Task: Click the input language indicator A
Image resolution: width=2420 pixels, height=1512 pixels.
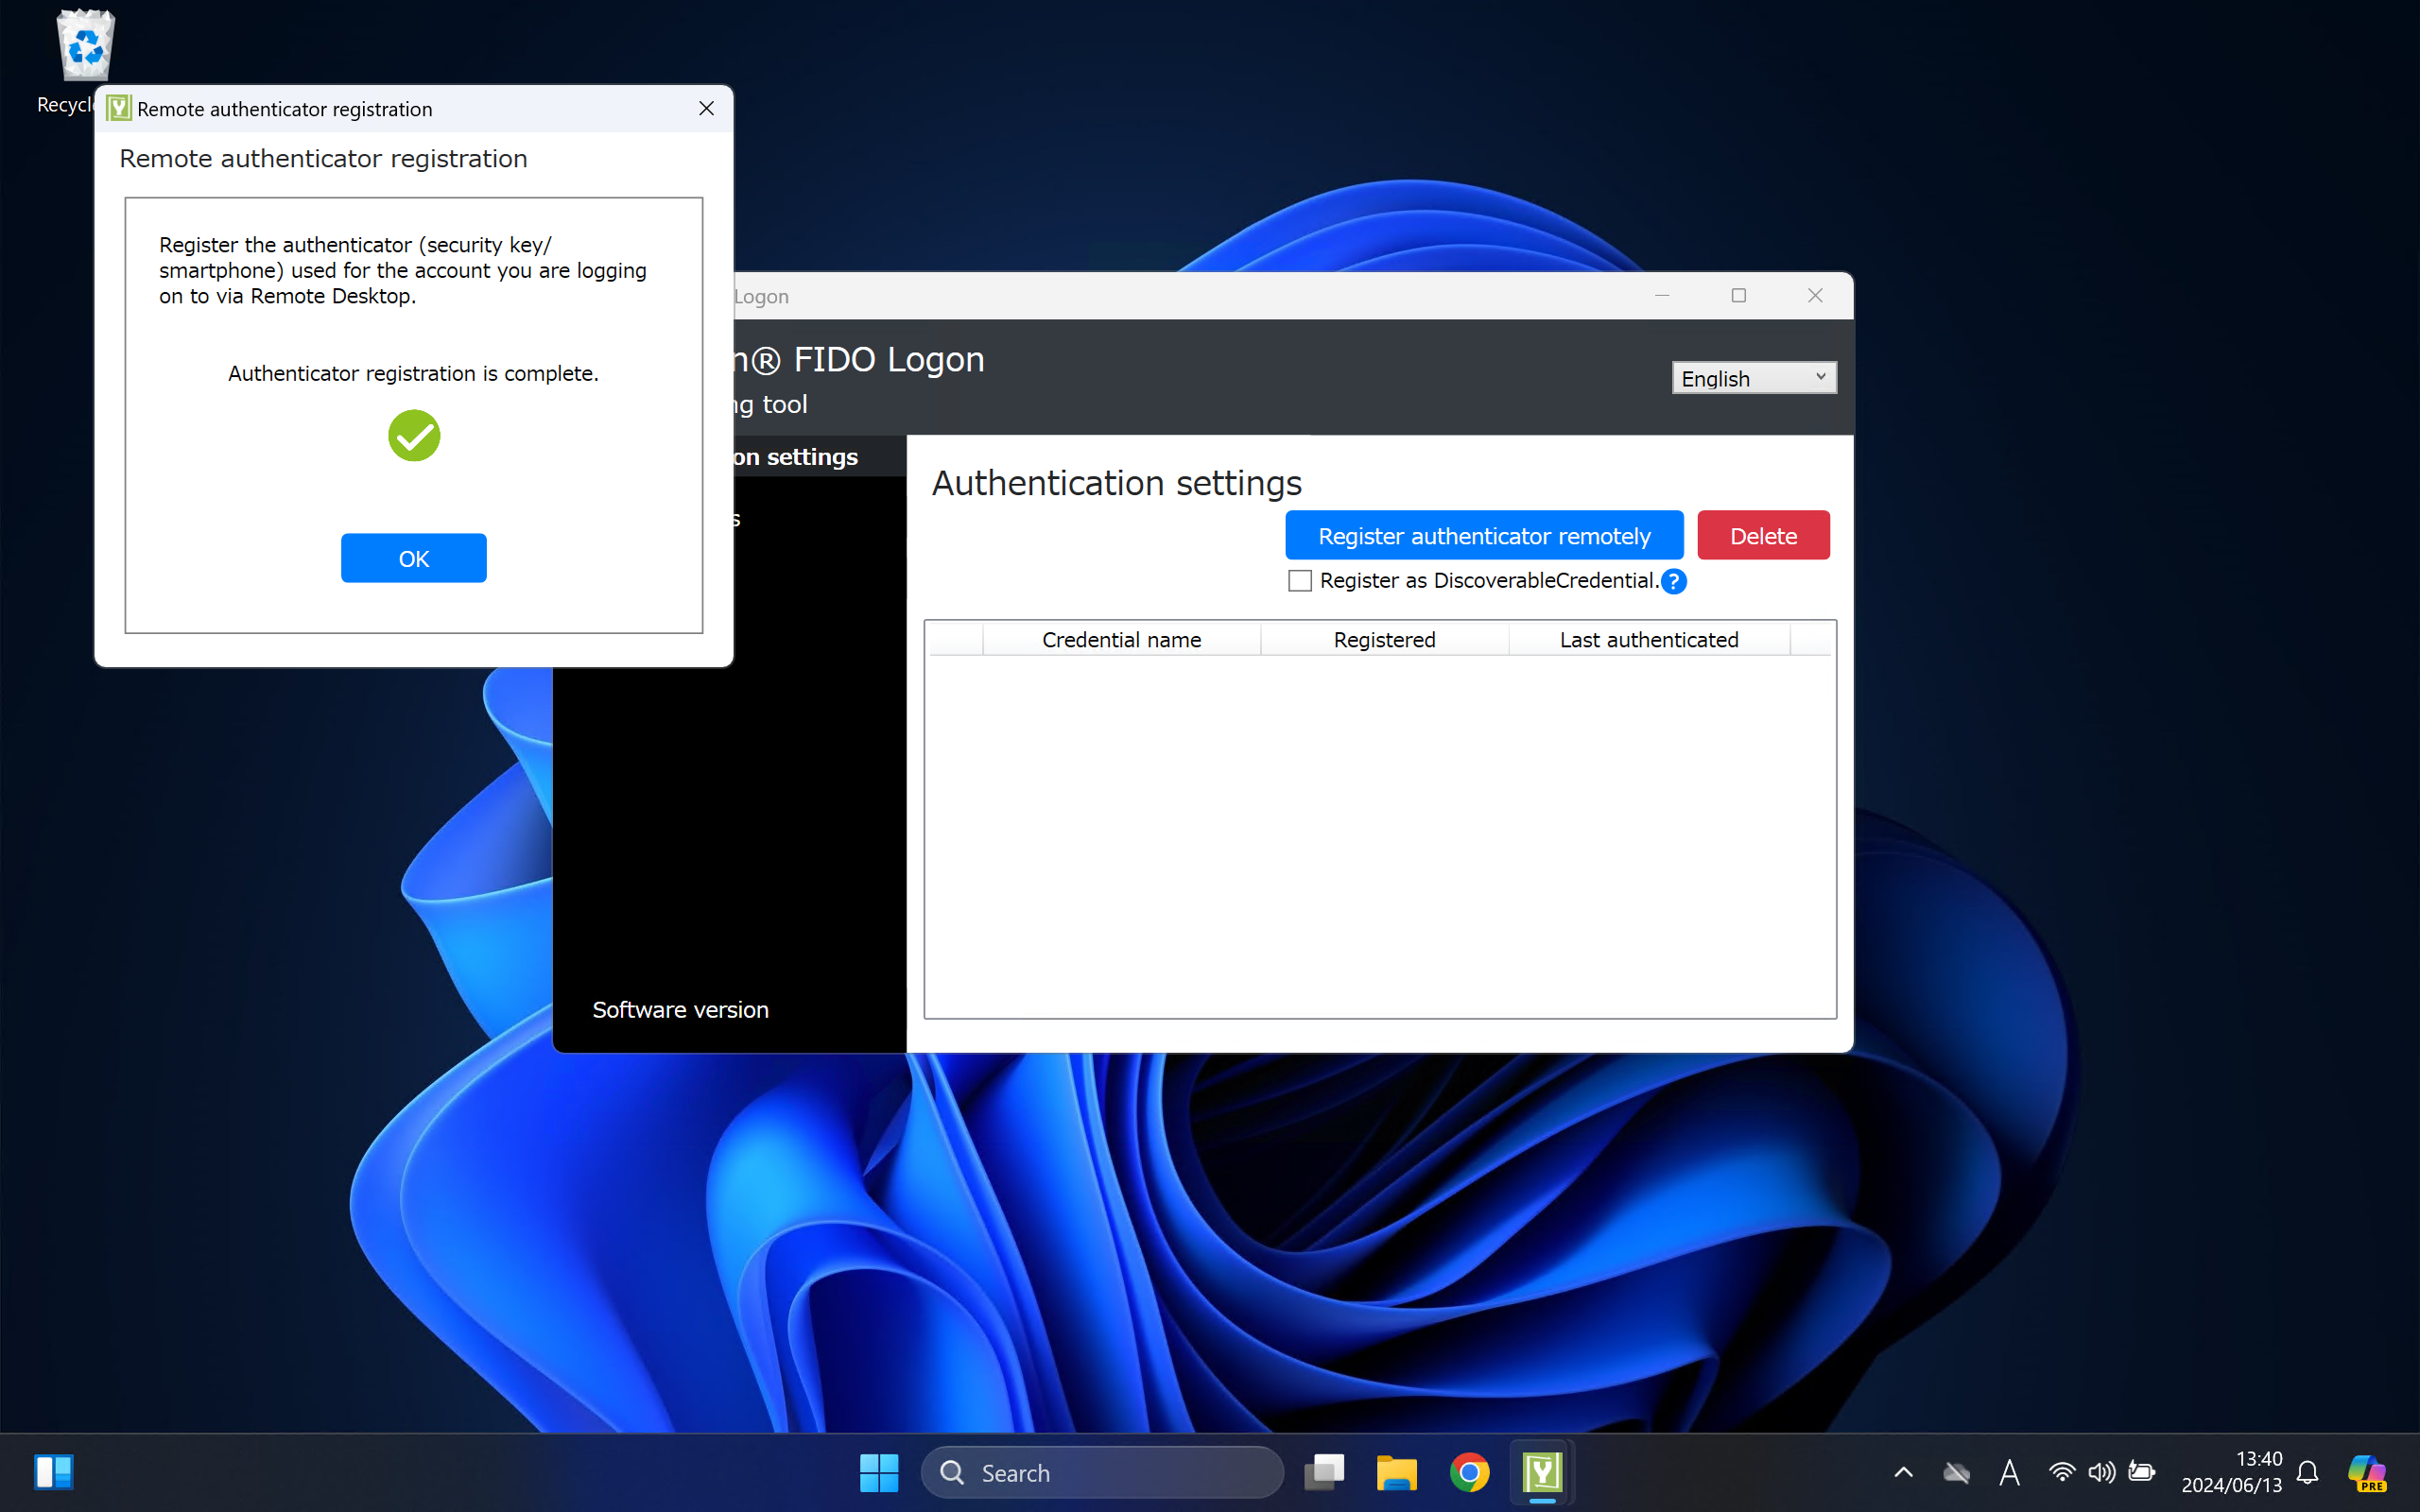Action: point(2009,1472)
